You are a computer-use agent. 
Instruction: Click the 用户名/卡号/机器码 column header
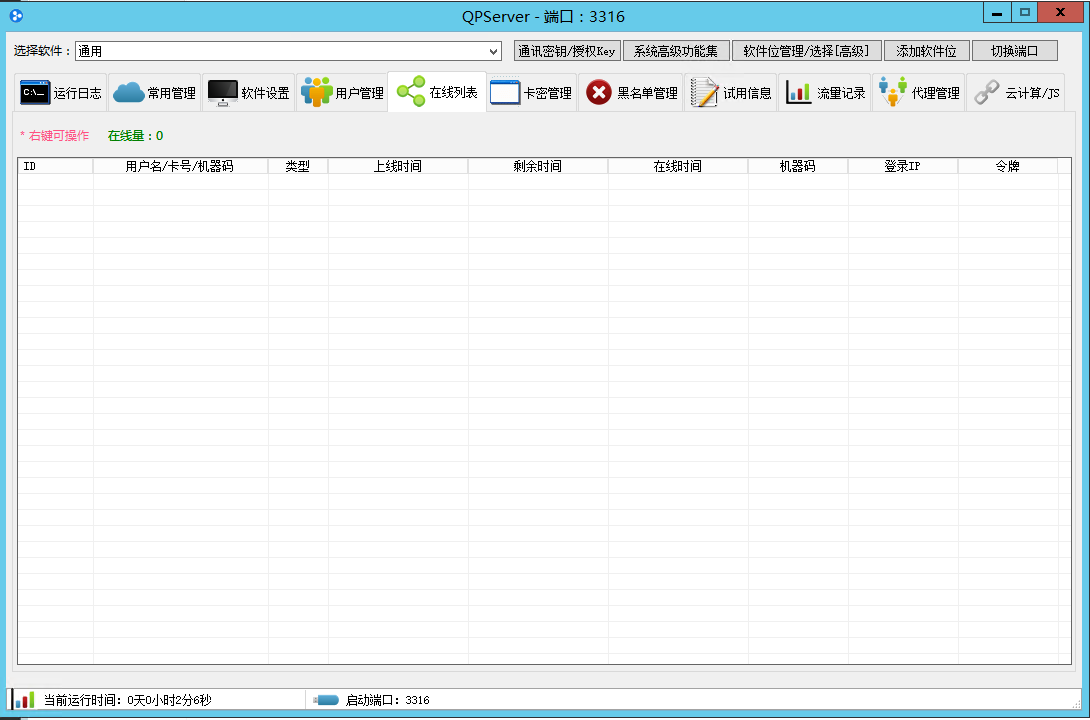(x=179, y=167)
